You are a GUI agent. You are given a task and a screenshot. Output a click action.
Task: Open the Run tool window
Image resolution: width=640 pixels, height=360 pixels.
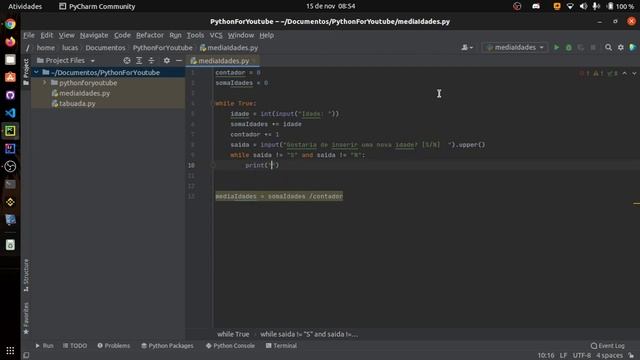pyautogui.click(x=44, y=346)
